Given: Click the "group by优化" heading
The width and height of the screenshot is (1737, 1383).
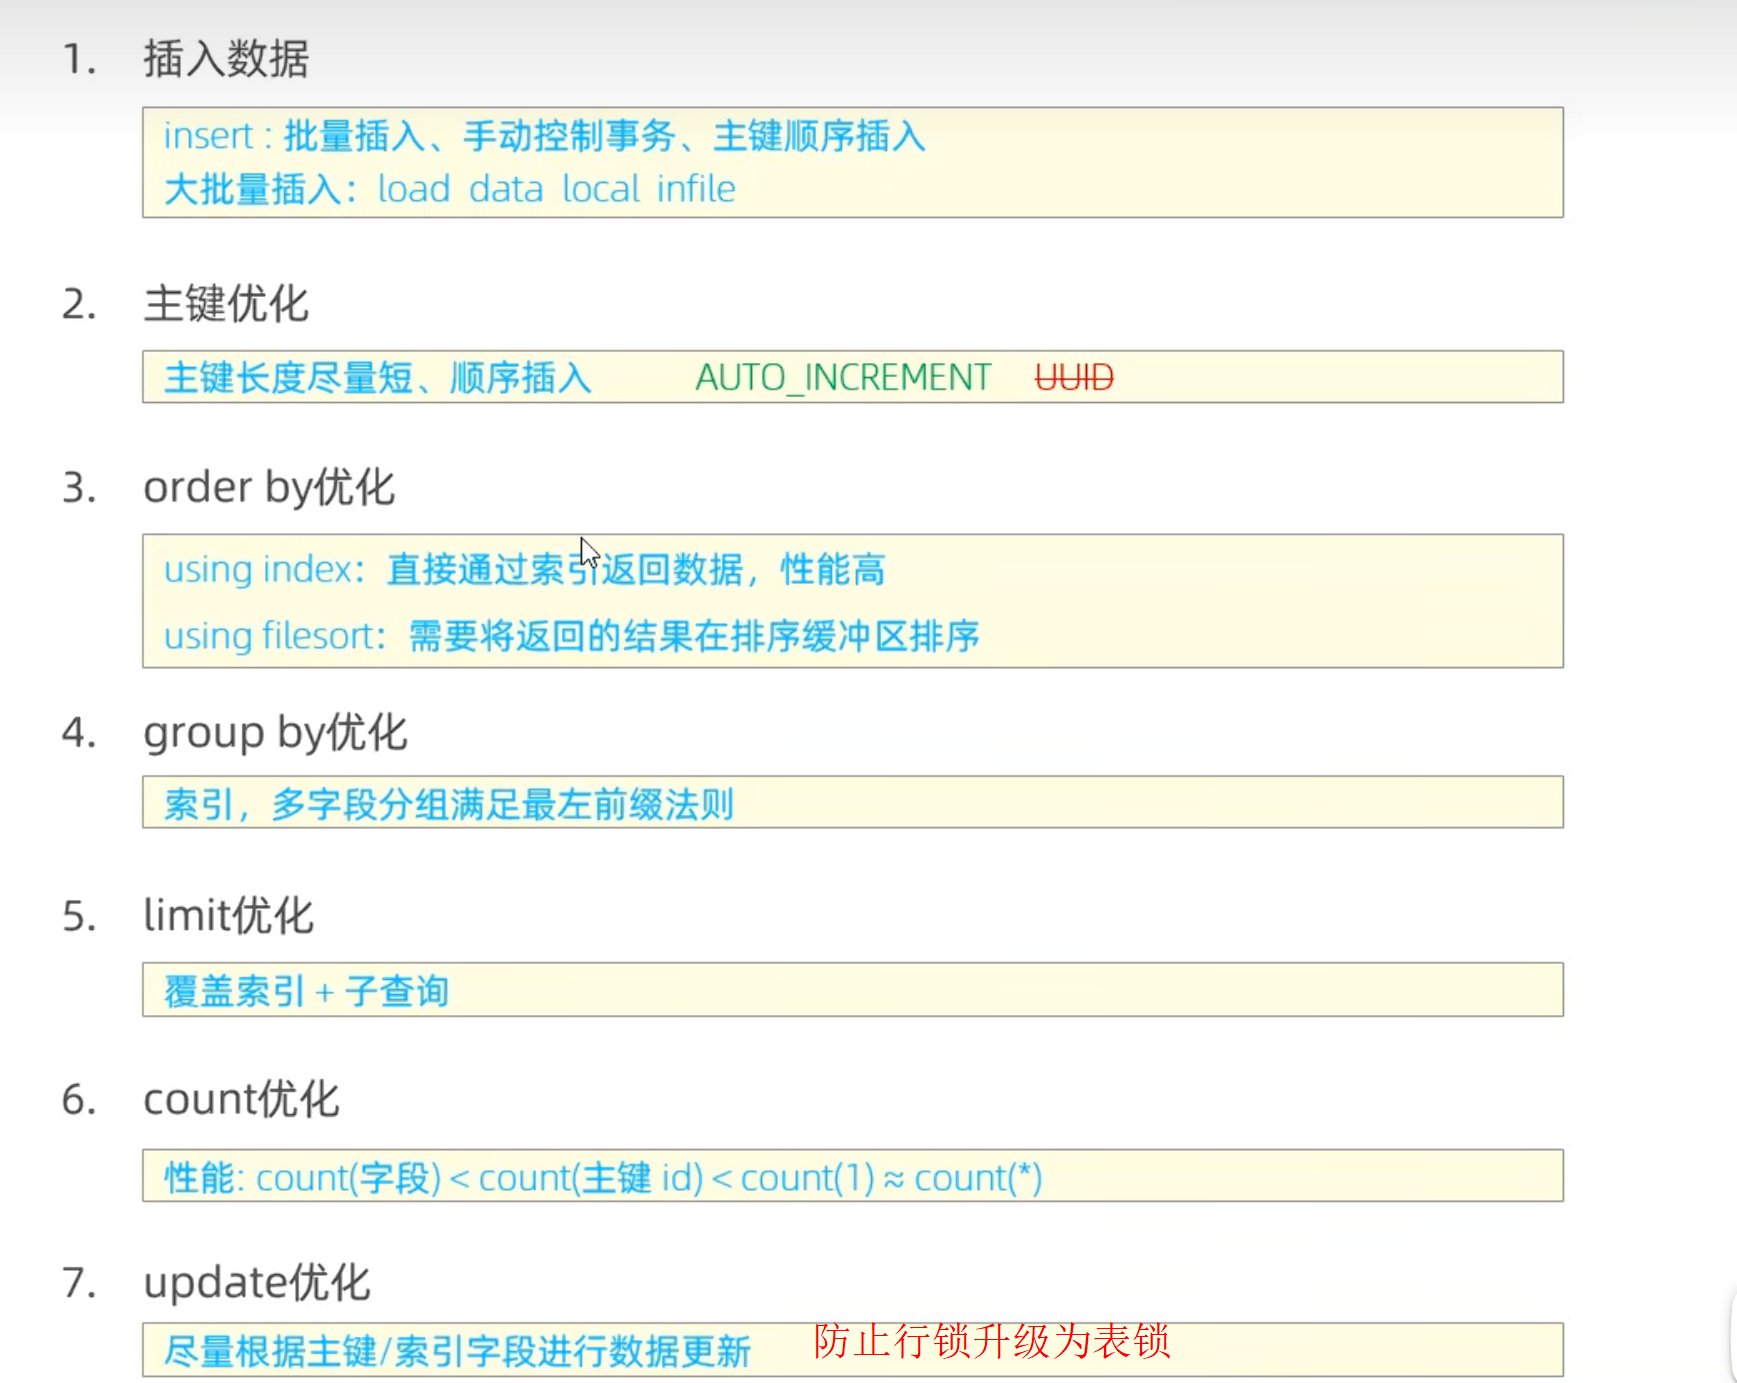Looking at the screenshot, I should tap(274, 732).
